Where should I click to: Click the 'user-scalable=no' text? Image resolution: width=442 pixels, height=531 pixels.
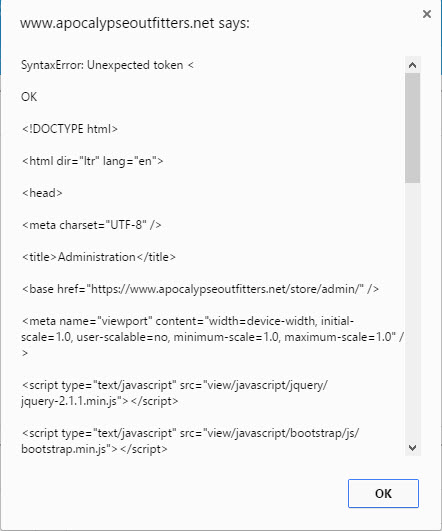(x=122, y=337)
